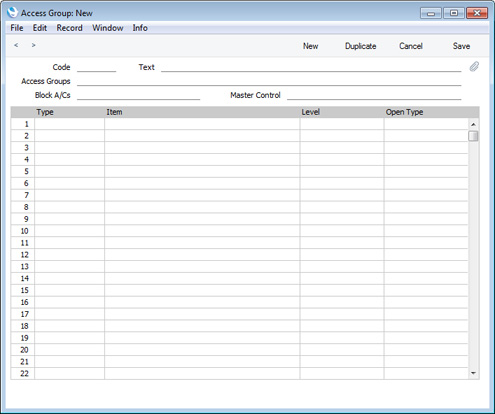Open the Window menu
This screenshot has width=495, height=414.
point(108,28)
